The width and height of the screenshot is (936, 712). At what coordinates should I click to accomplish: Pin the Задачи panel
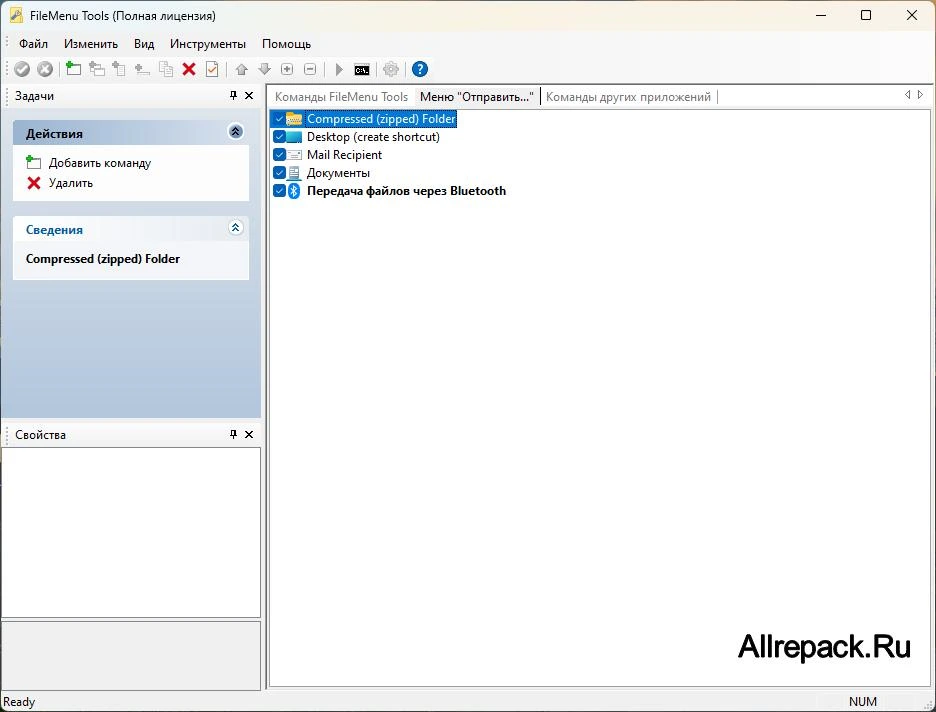point(233,95)
